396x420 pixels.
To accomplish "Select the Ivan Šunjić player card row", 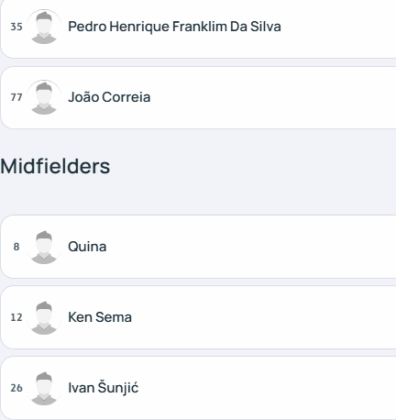I will click(198, 388).
